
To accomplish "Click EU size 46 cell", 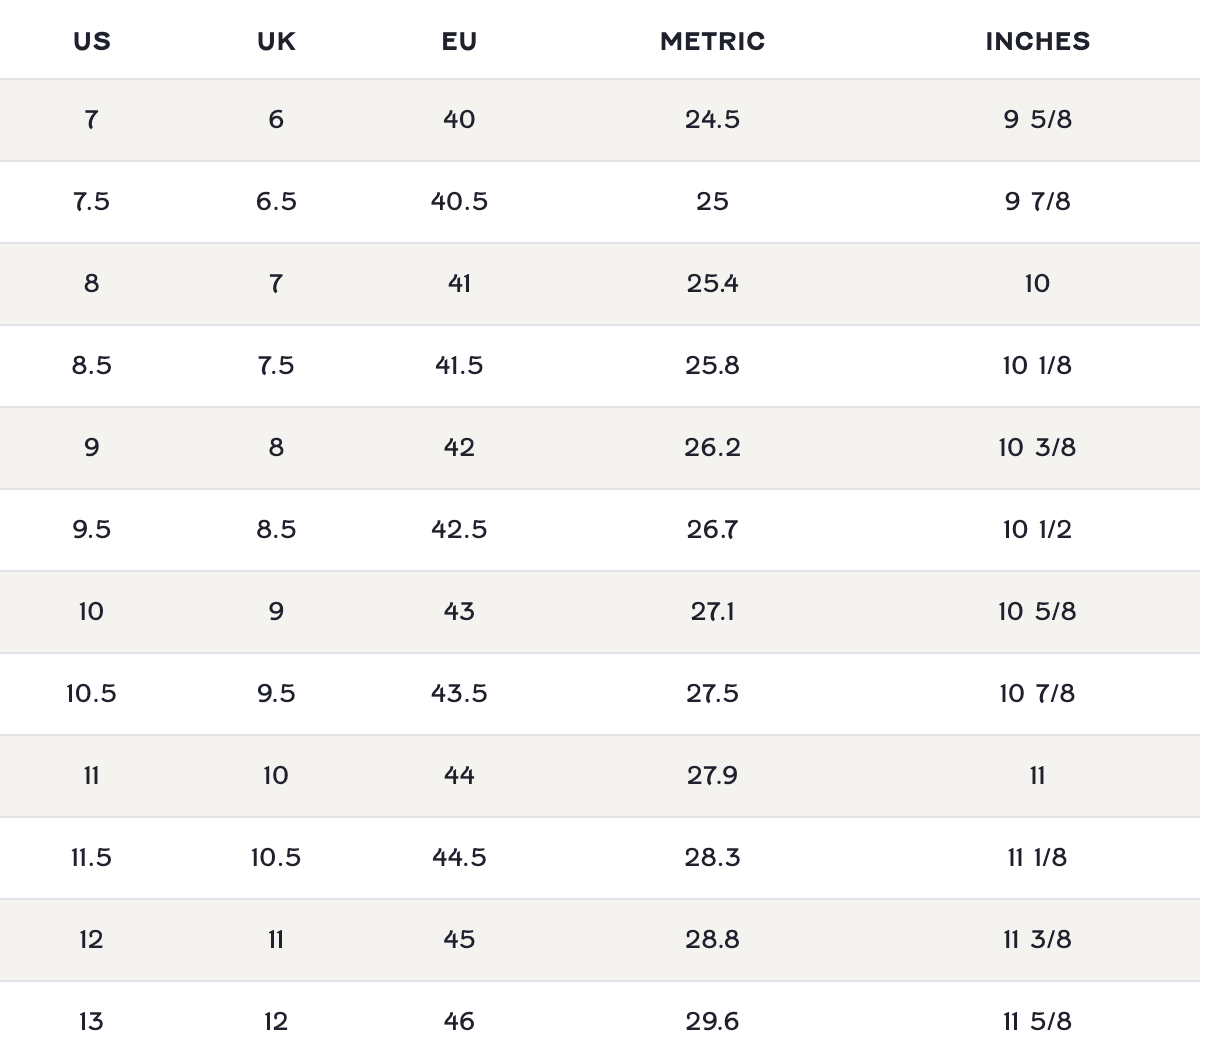I will pos(459,1022).
